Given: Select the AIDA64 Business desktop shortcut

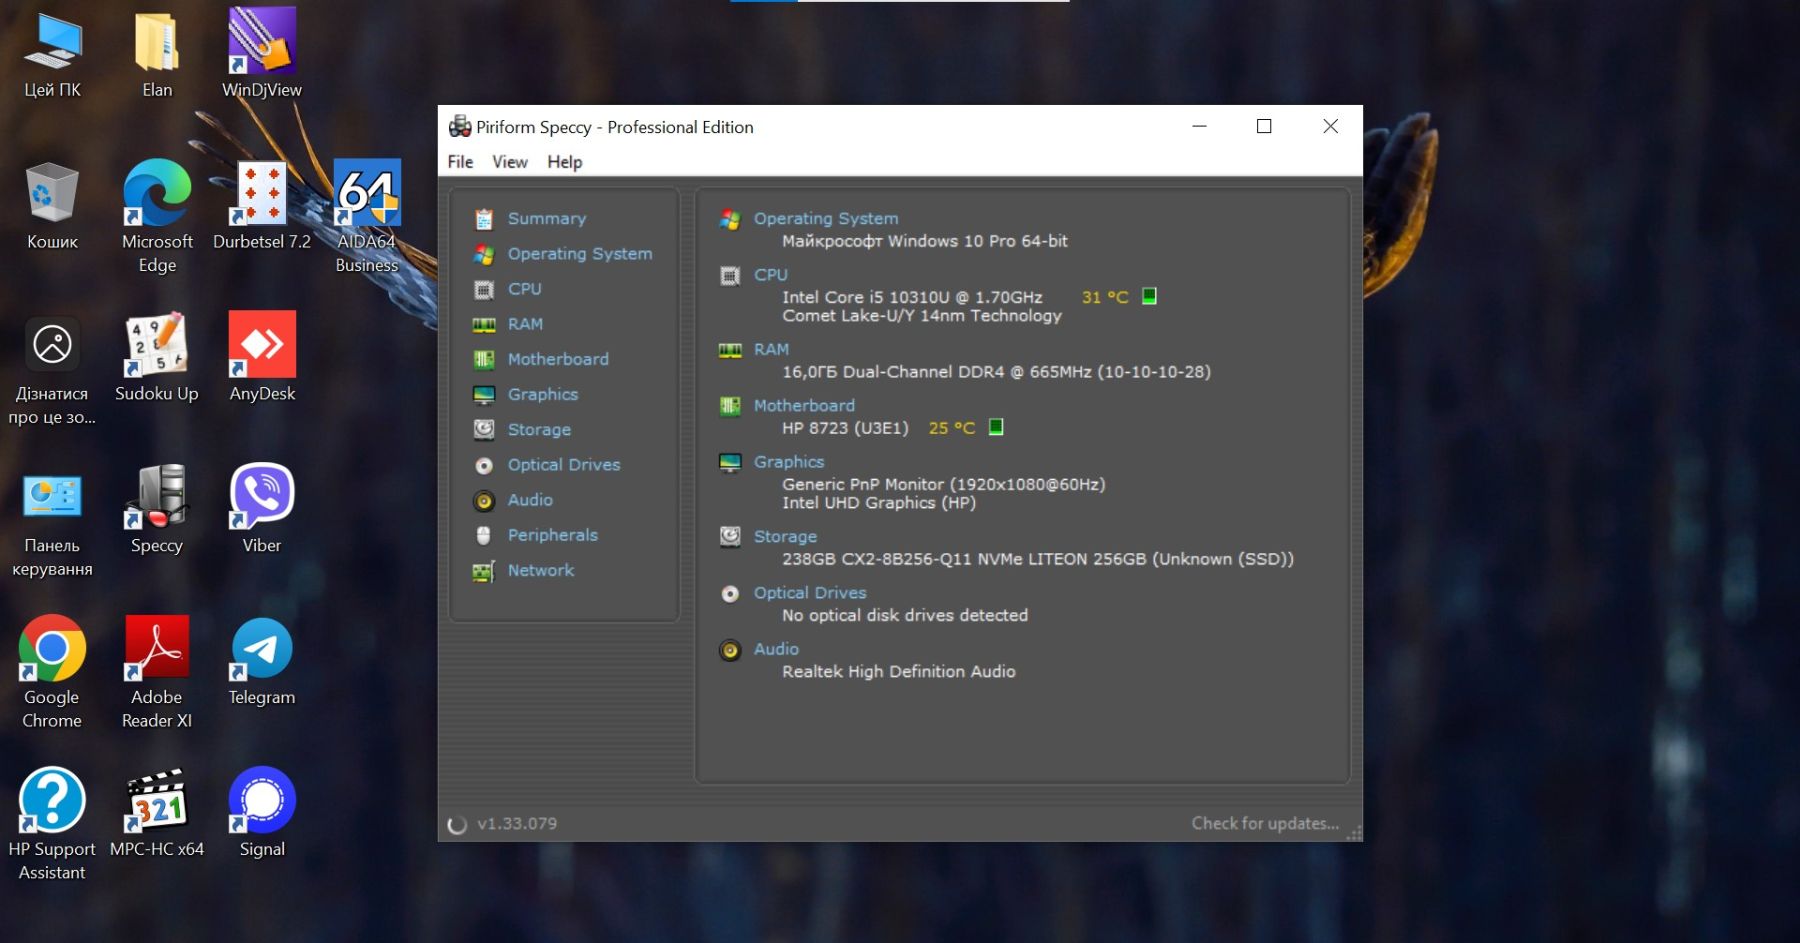Looking at the screenshot, I should [367, 216].
